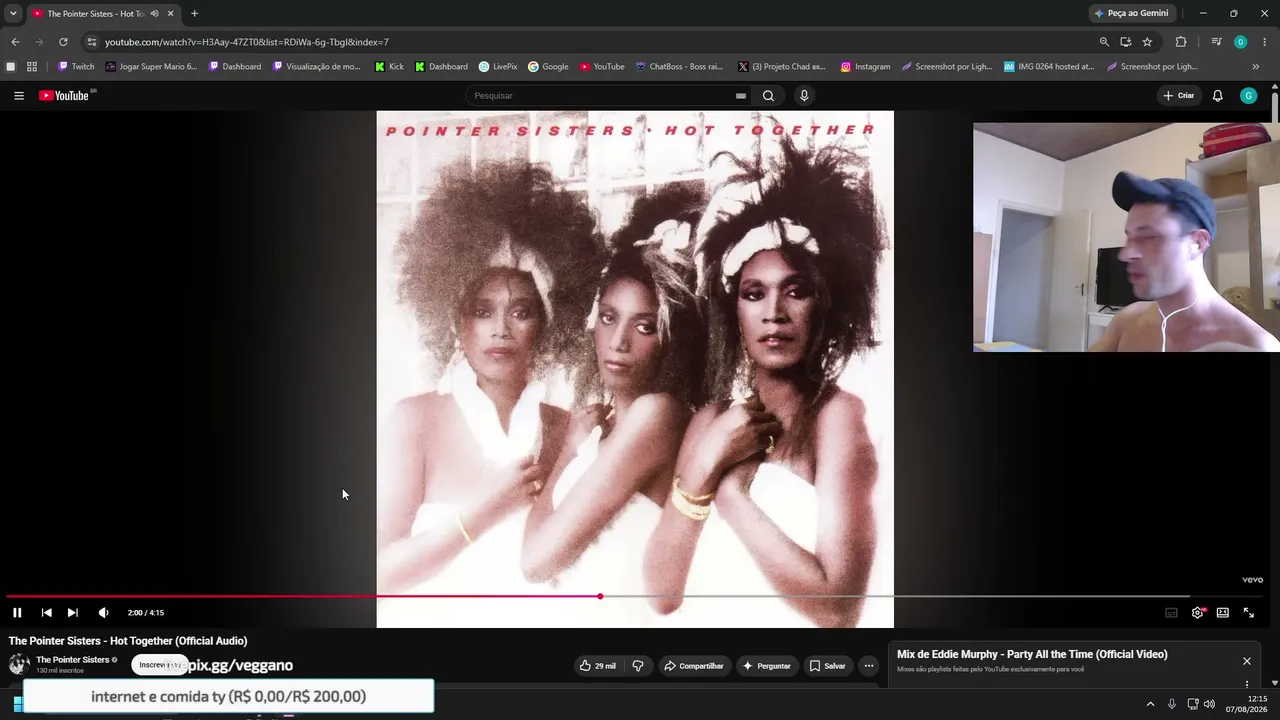Mute audio on the browser tab
This screenshot has height=720, width=1280.
[x=154, y=14]
